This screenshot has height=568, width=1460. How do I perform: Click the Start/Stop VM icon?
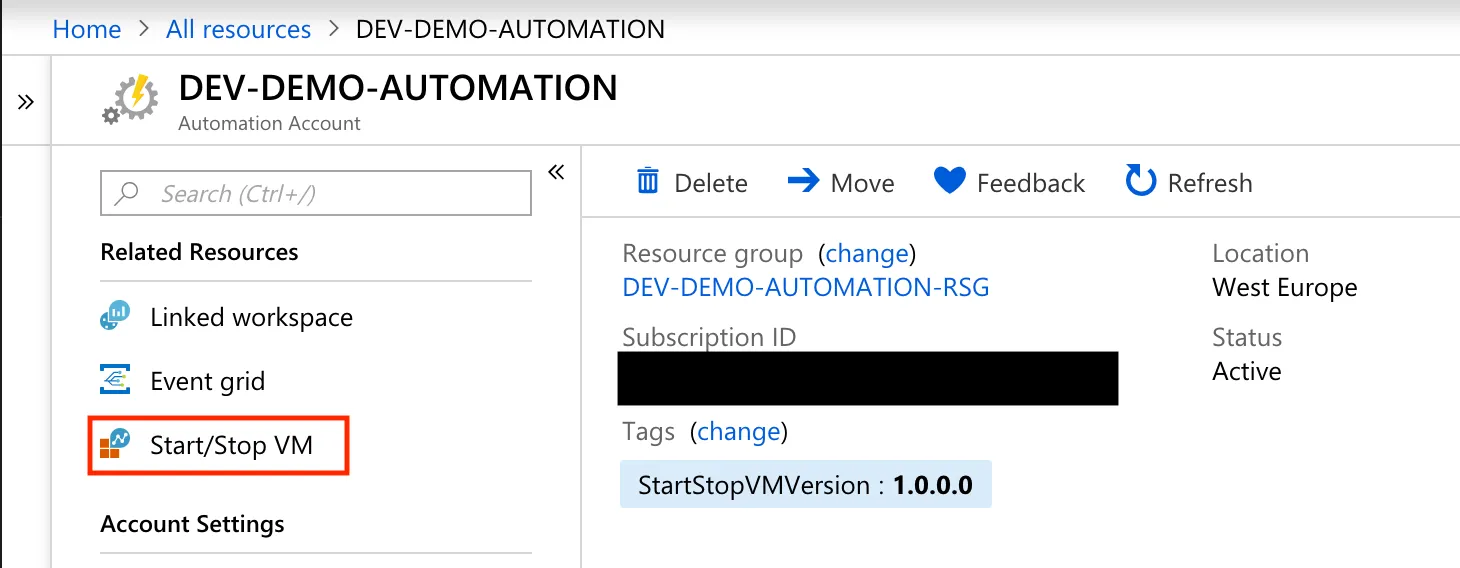(116, 445)
